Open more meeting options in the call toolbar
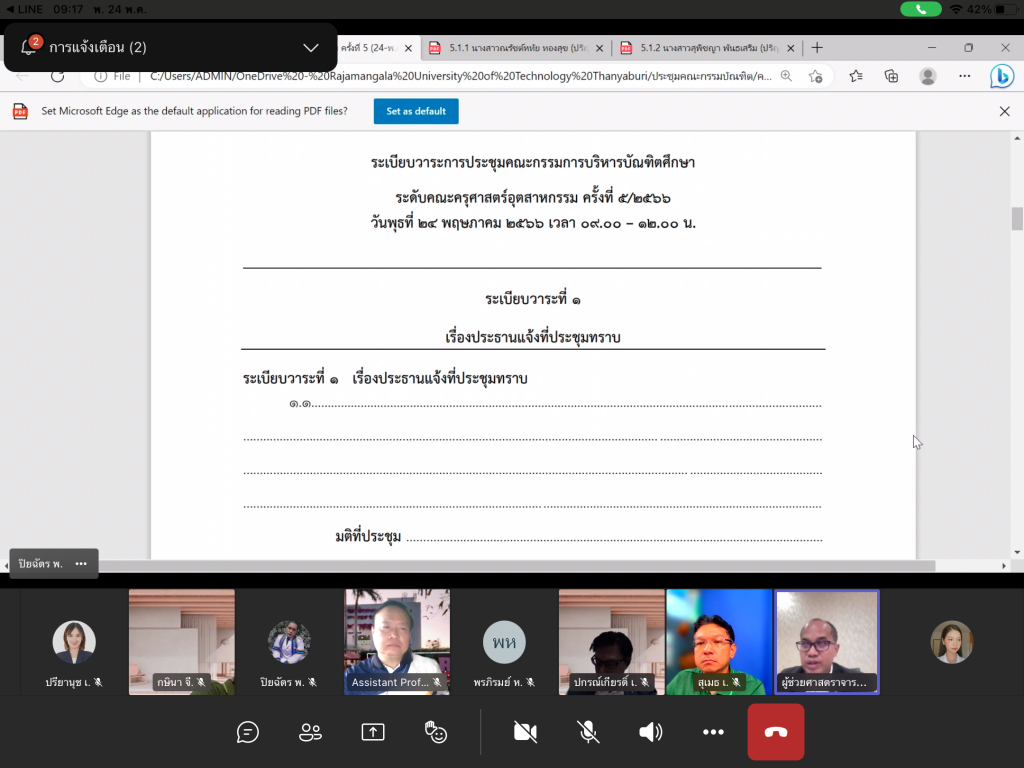 (x=713, y=732)
